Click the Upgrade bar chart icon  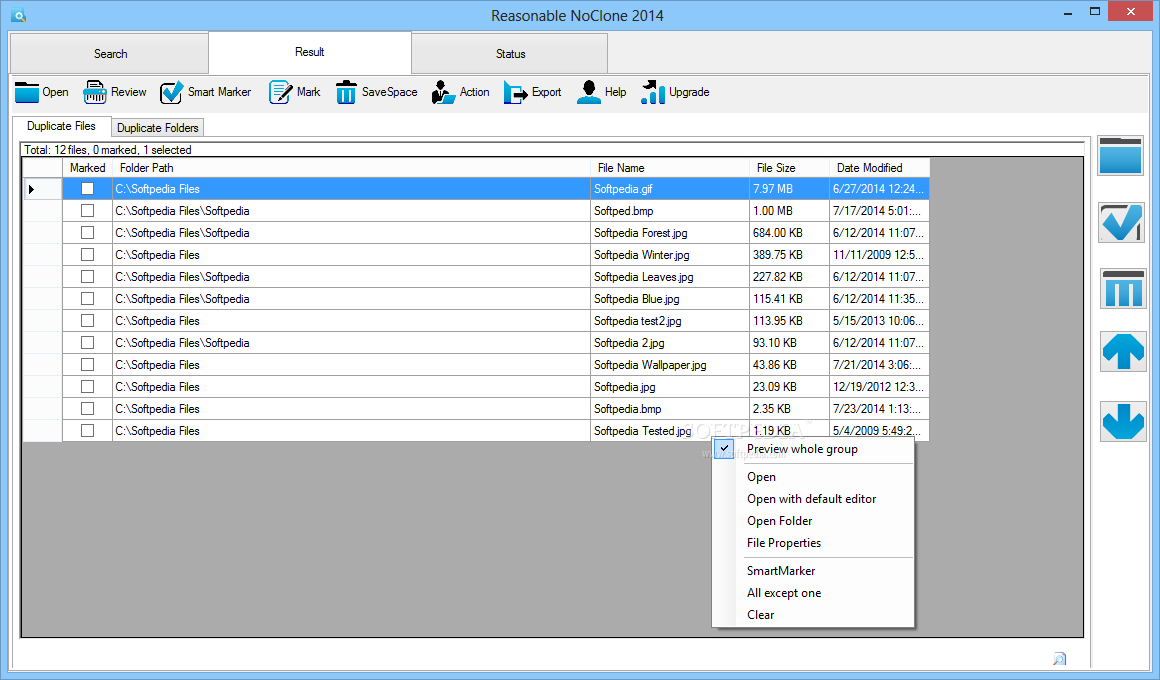pos(652,92)
